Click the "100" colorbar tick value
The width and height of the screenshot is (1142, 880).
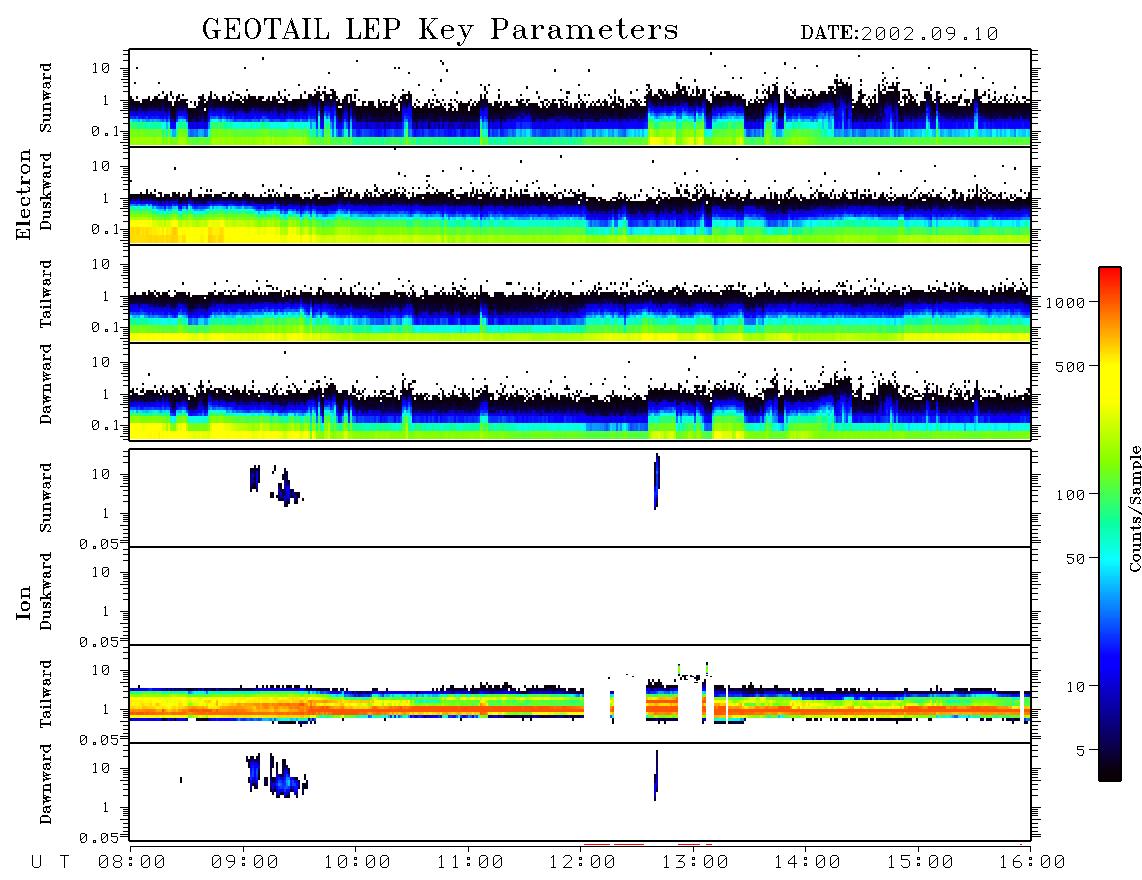pyautogui.click(x=1071, y=495)
